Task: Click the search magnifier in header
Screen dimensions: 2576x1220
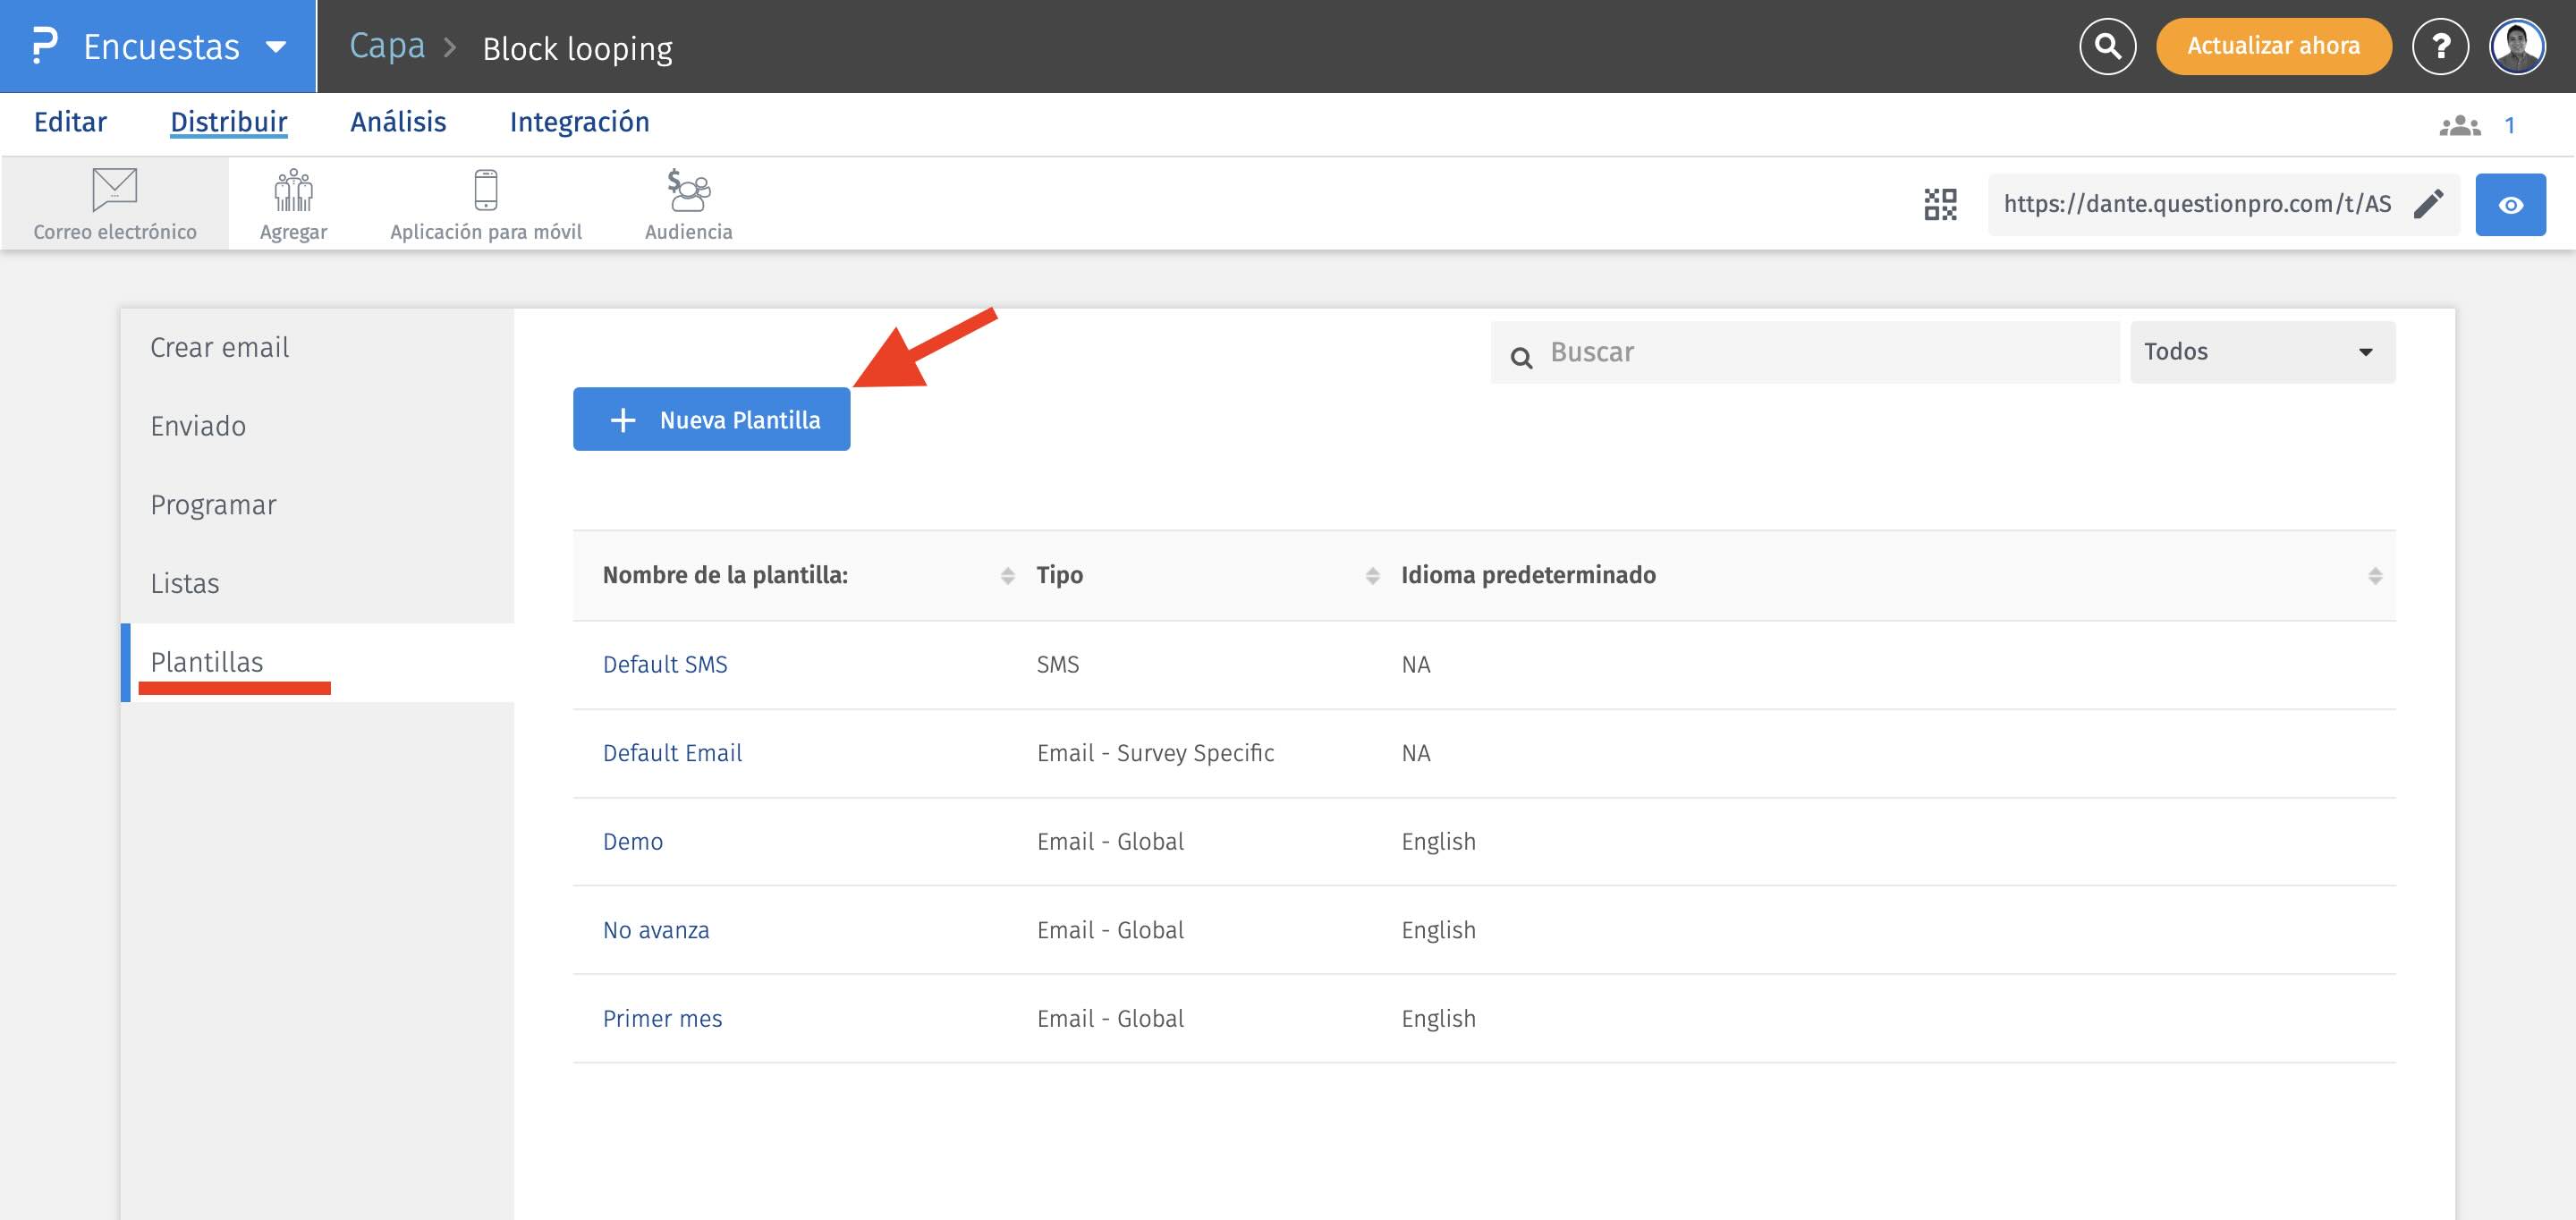Action: pos(2107,46)
